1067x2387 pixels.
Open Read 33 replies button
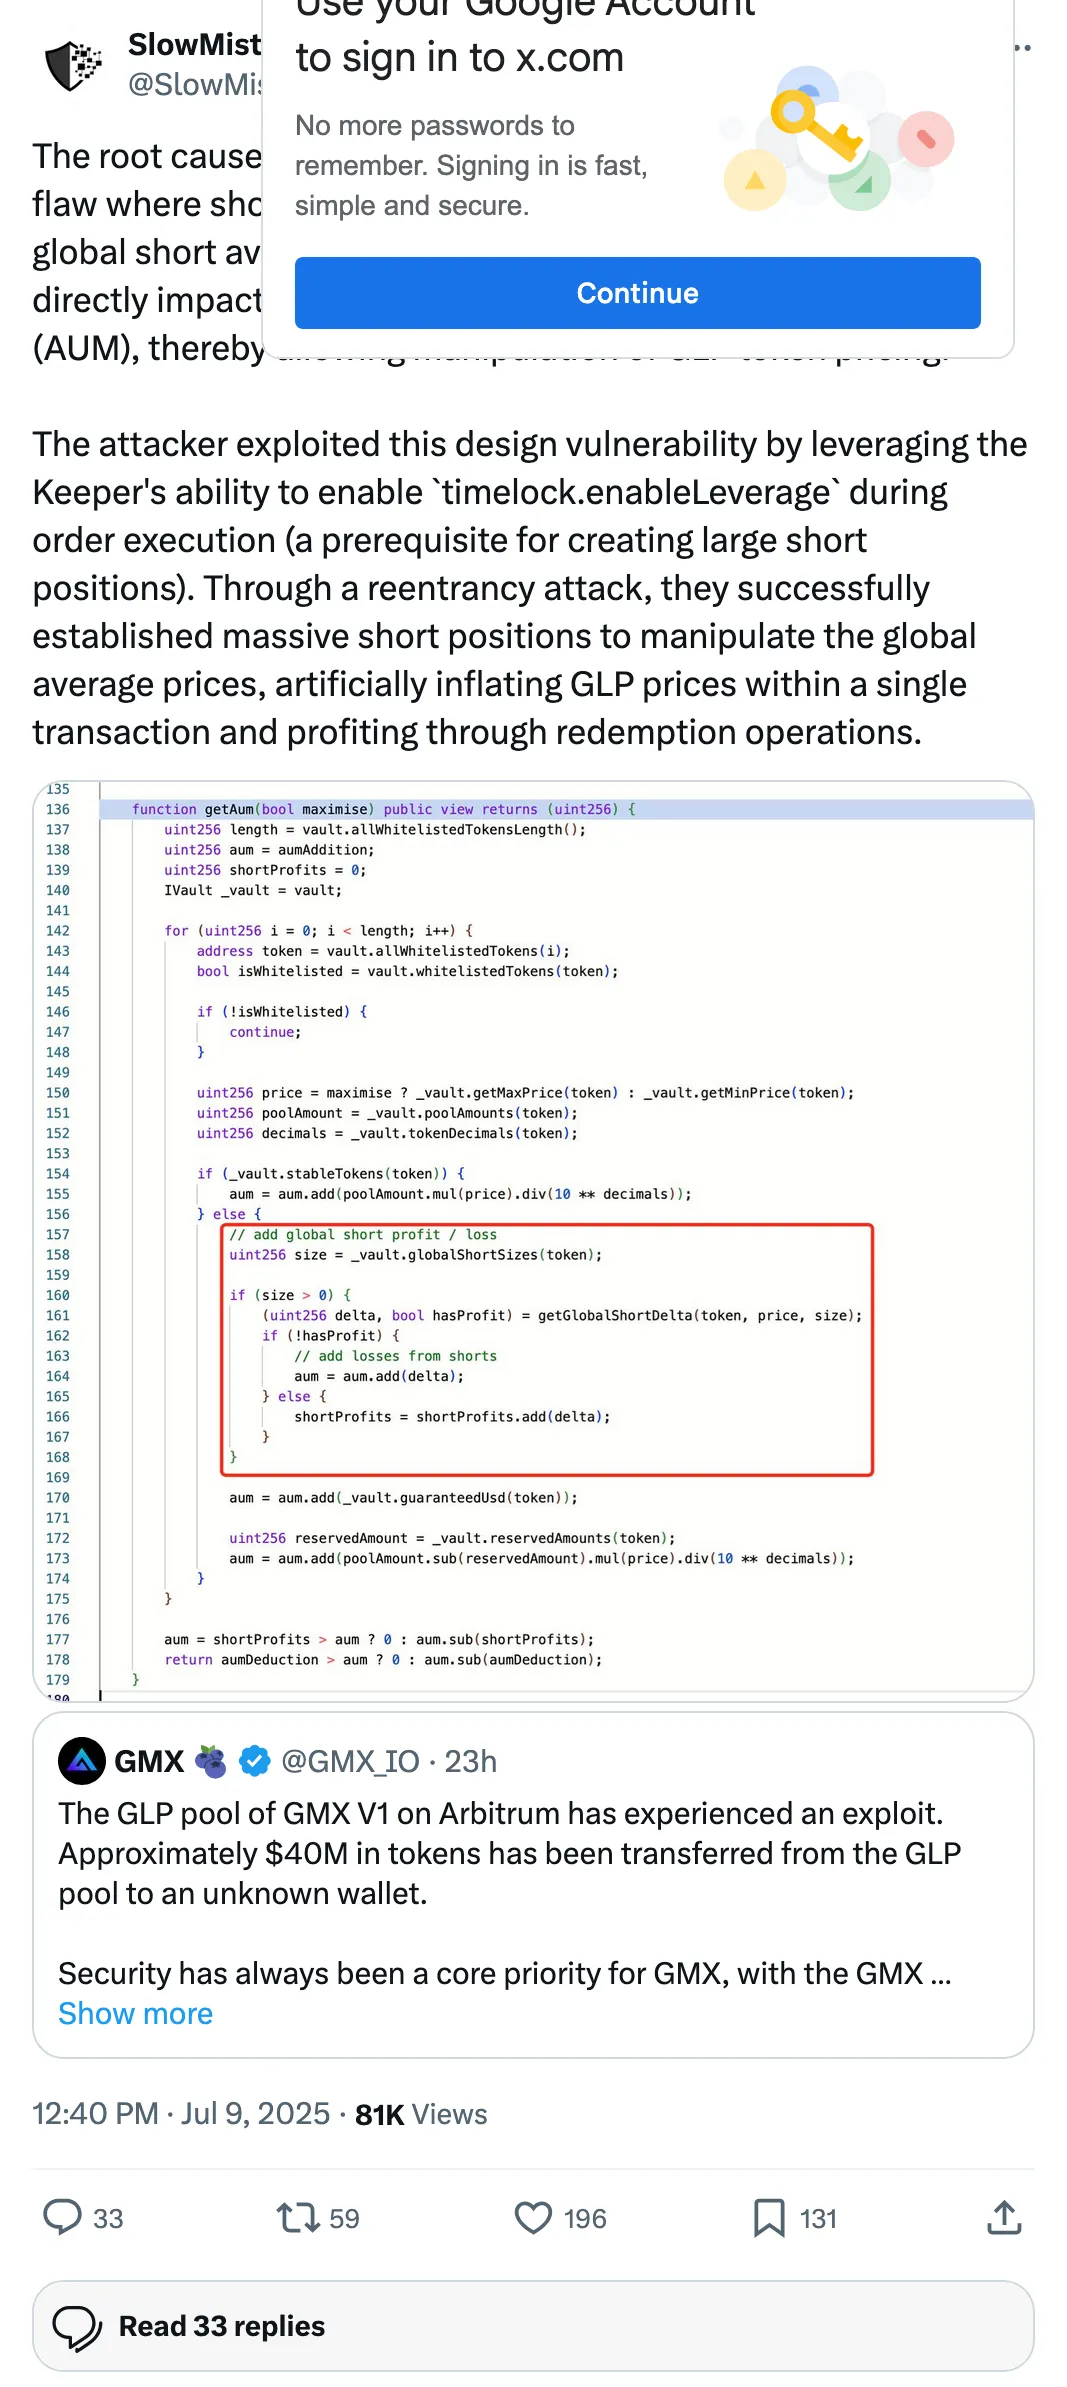click(533, 2326)
